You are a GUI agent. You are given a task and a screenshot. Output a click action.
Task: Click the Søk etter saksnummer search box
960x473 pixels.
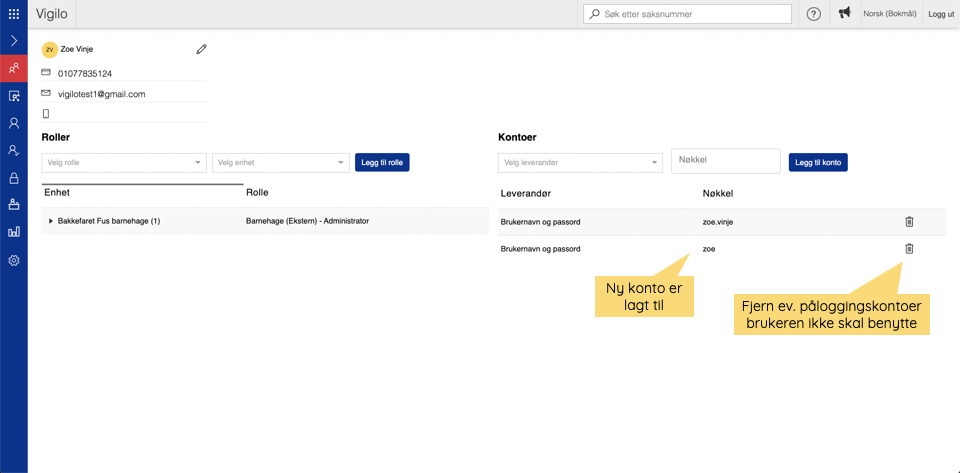point(688,14)
